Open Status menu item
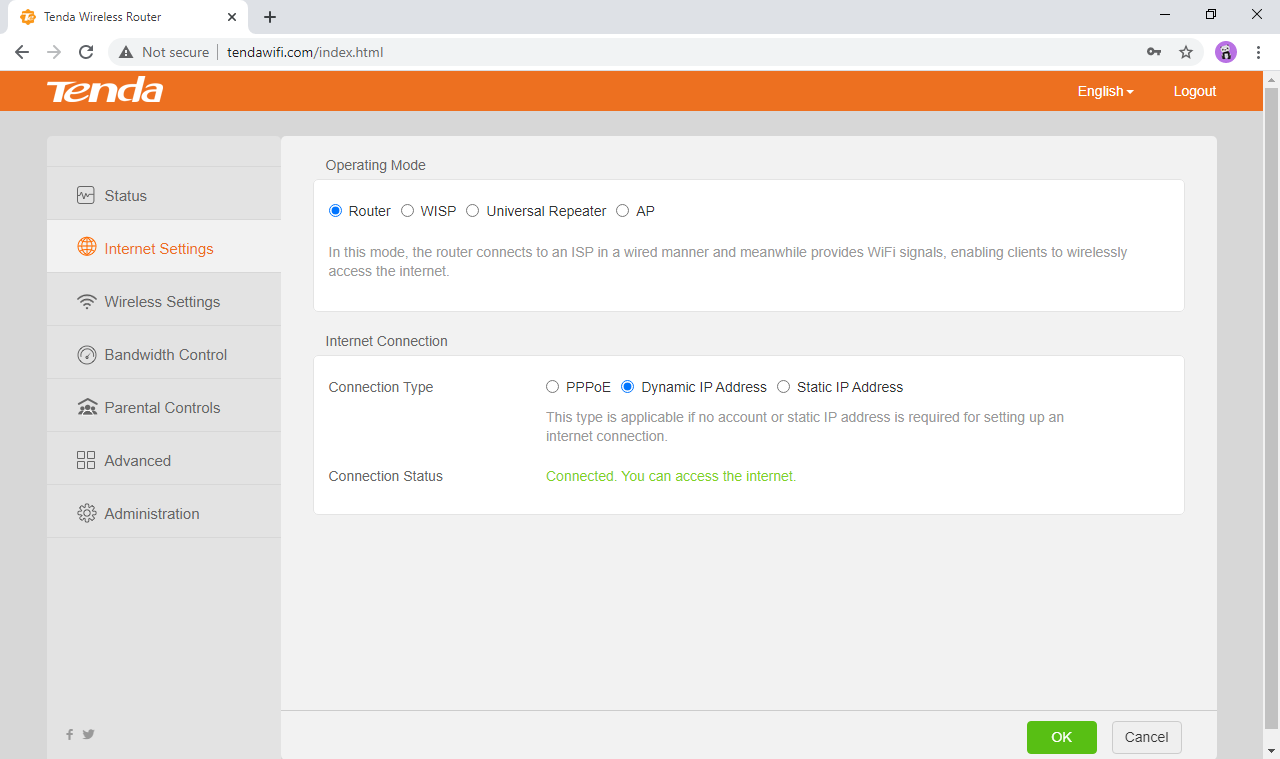This screenshot has height=759, width=1280. (x=164, y=196)
